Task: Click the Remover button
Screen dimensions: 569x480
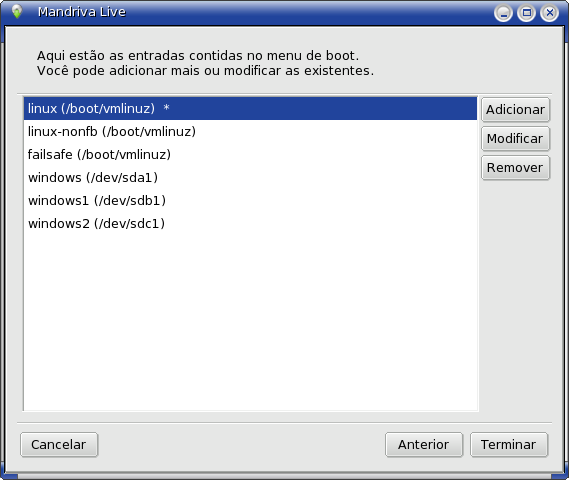Action: (516, 168)
